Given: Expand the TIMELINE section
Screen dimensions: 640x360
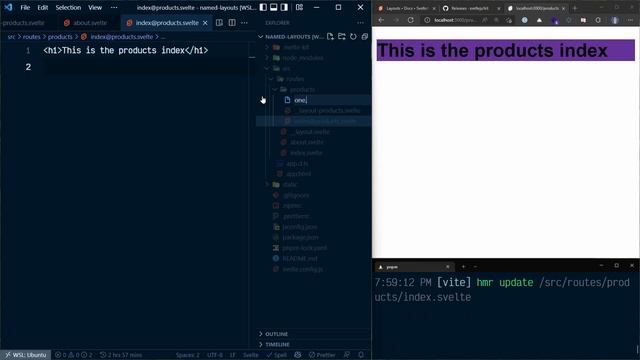Looking at the screenshot, I should tap(313, 344).
